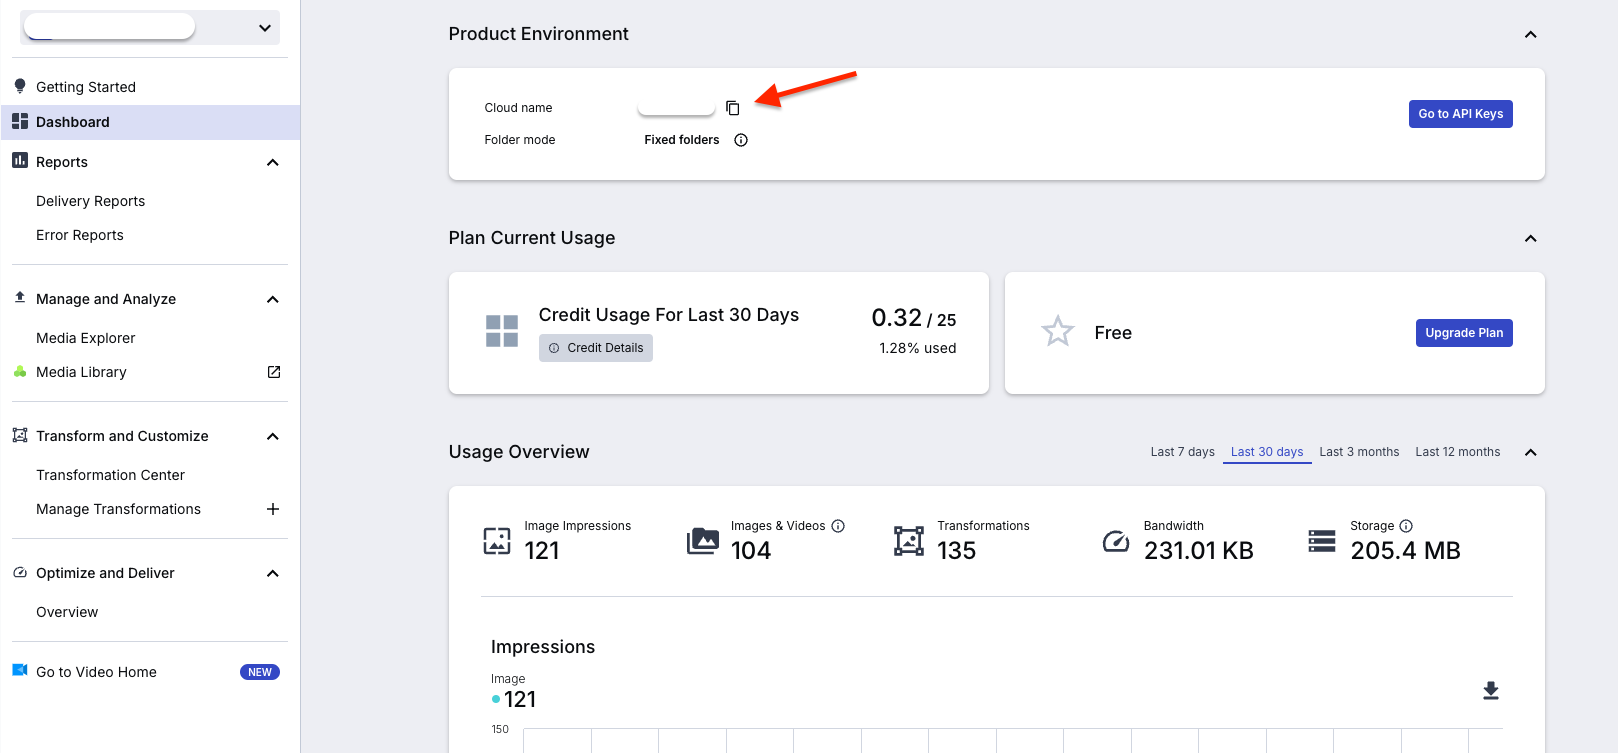Click the NEW badge beside Video Home
The image size is (1618, 753).
(x=260, y=672)
